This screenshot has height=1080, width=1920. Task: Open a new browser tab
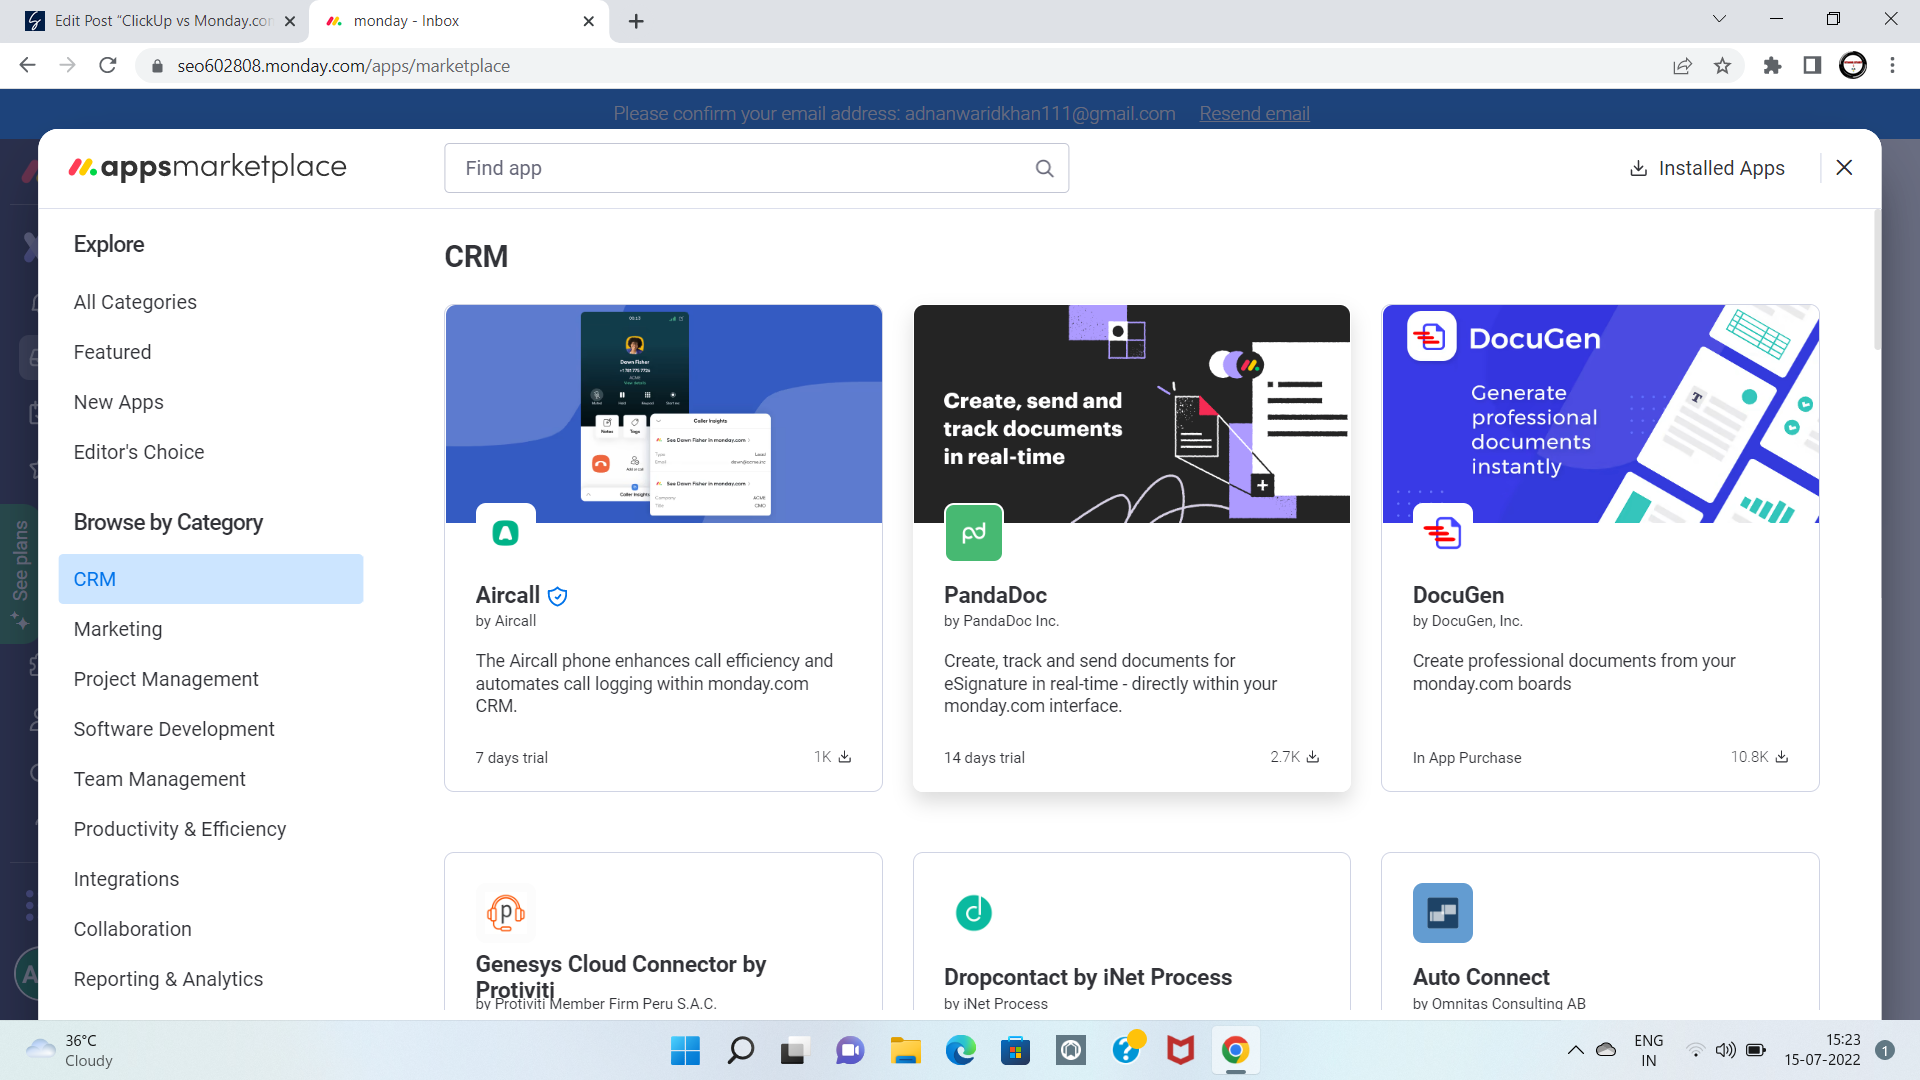pyautogui.click(x=636, y=21)
